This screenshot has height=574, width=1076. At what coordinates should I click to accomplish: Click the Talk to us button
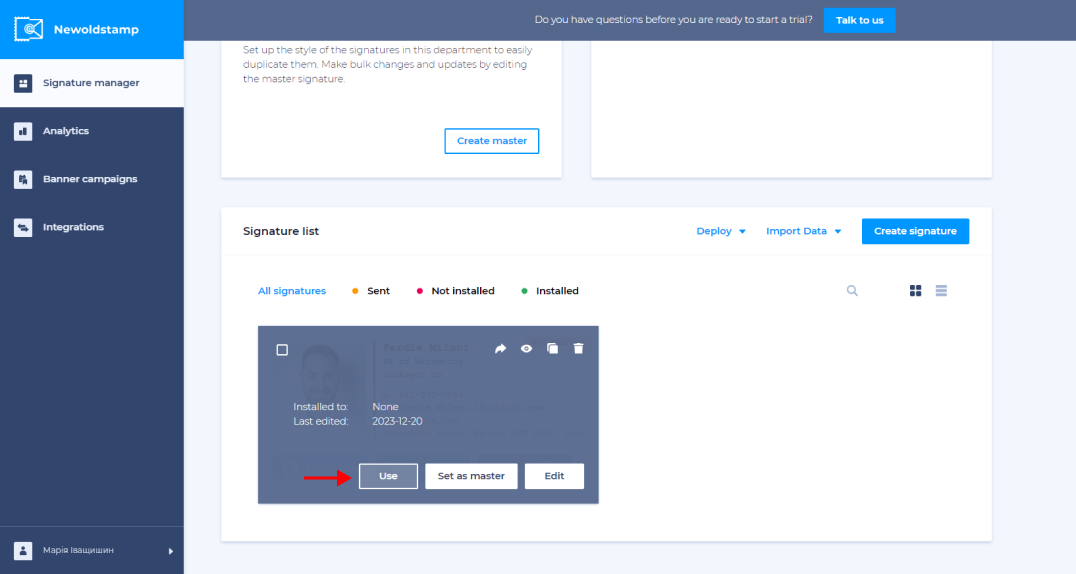(x=859, y=20)
